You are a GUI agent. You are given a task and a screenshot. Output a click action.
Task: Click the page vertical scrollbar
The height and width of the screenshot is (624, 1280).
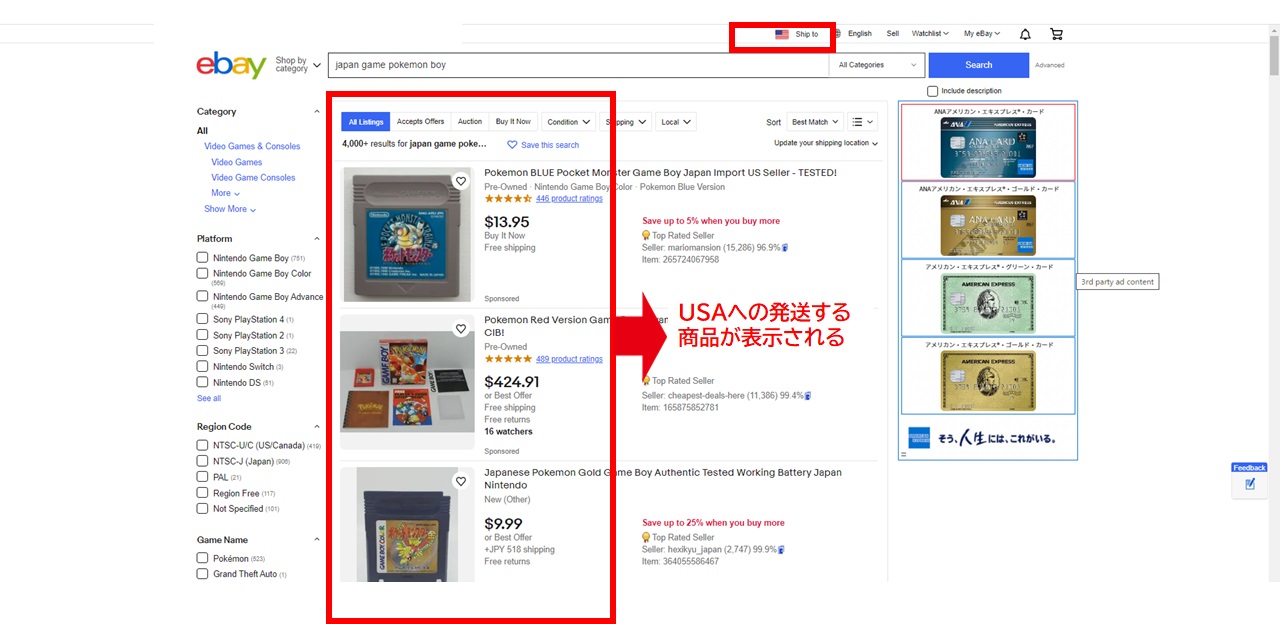point(1274,300)
